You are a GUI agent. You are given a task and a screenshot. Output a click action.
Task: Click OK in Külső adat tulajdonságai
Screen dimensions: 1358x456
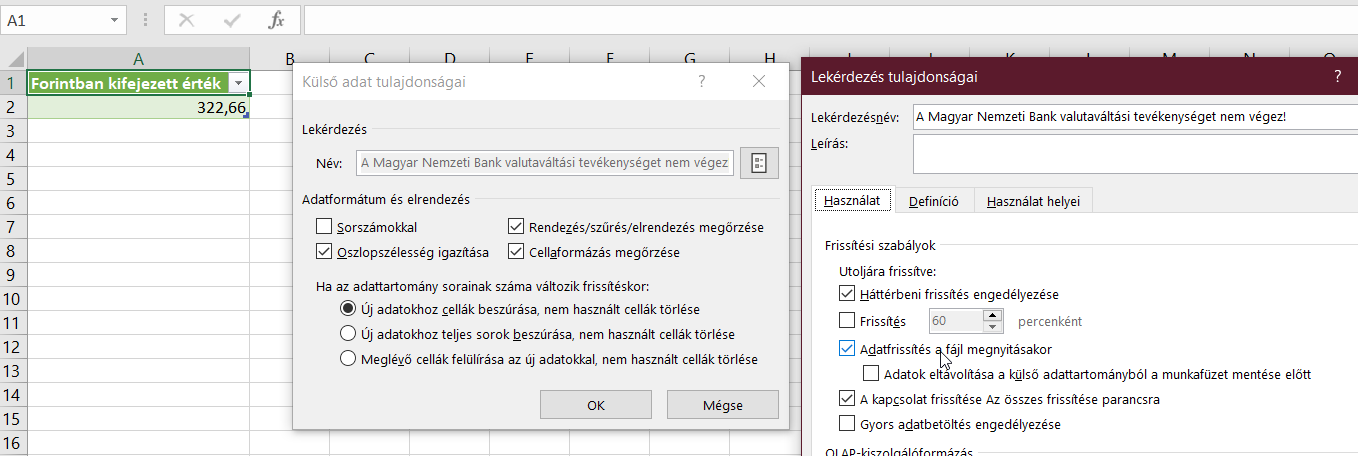(x=596, y=405)
